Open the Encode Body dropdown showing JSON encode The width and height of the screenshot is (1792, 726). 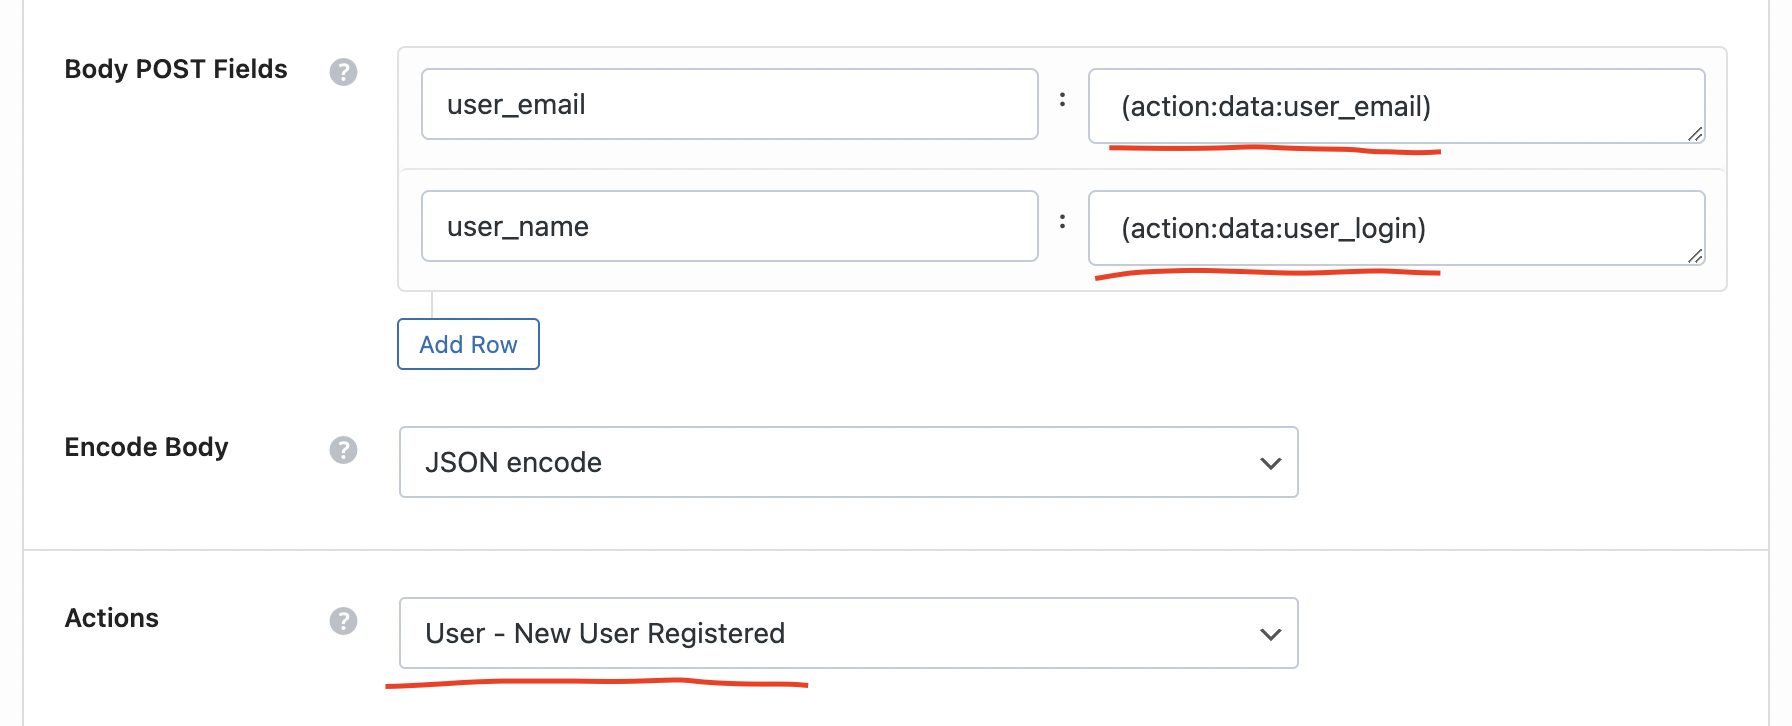848,462
